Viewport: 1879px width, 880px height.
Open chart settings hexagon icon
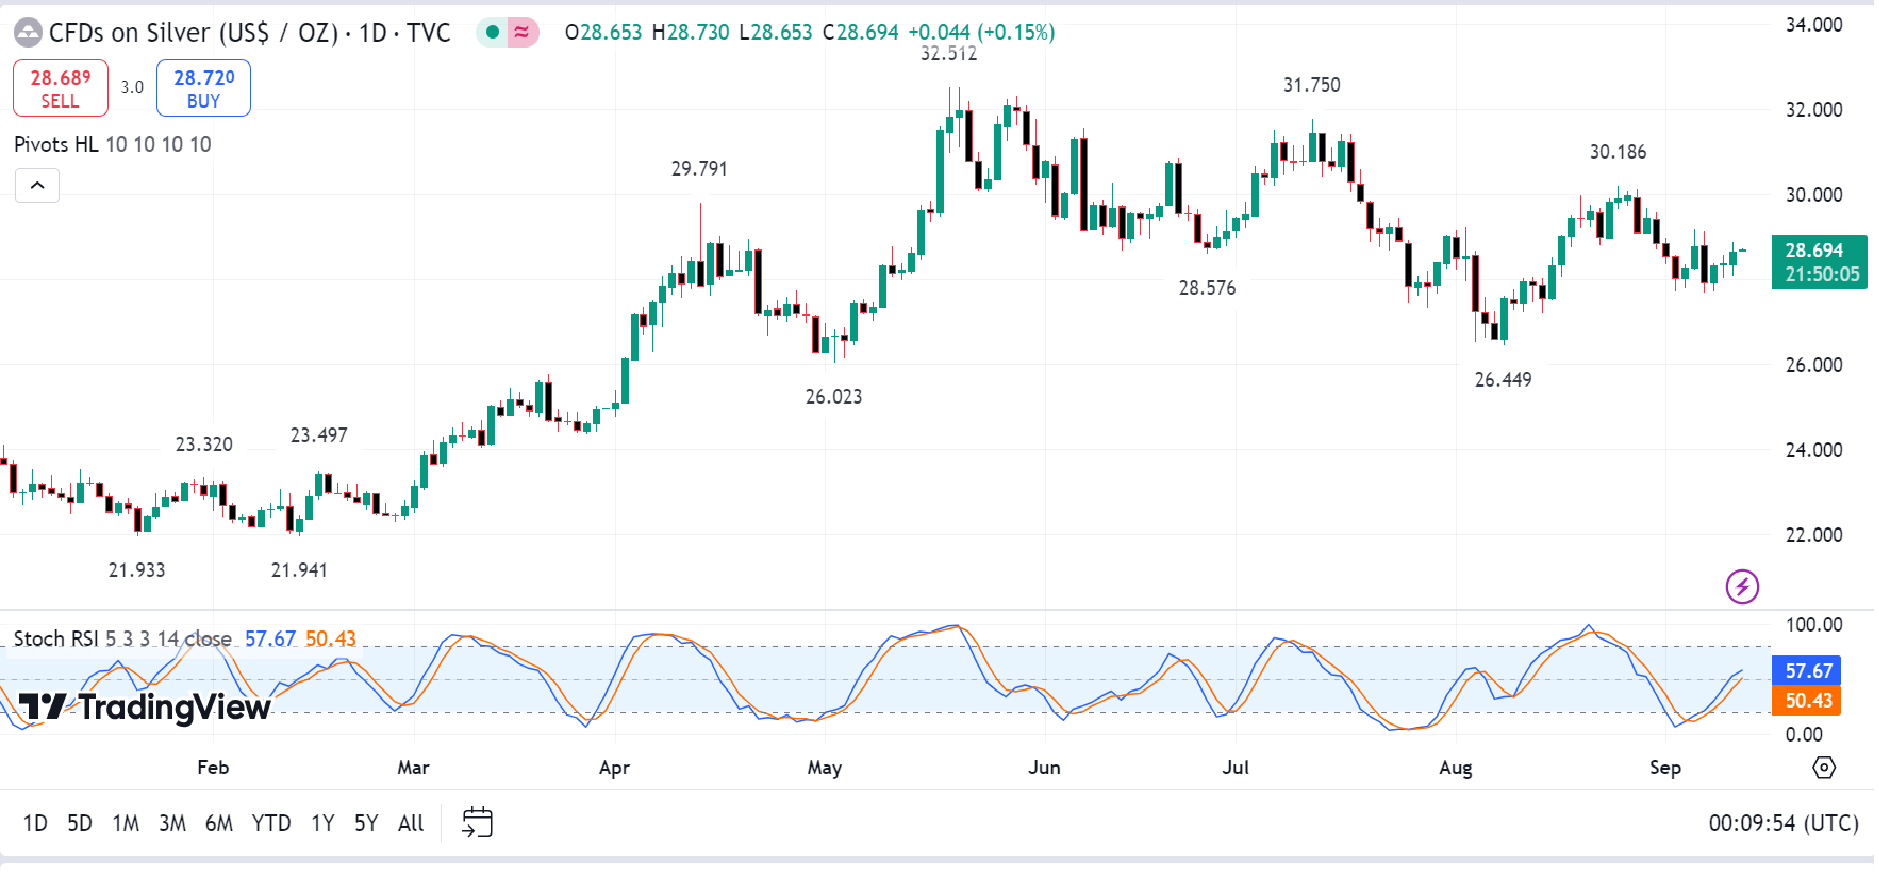coord(1824,767)
